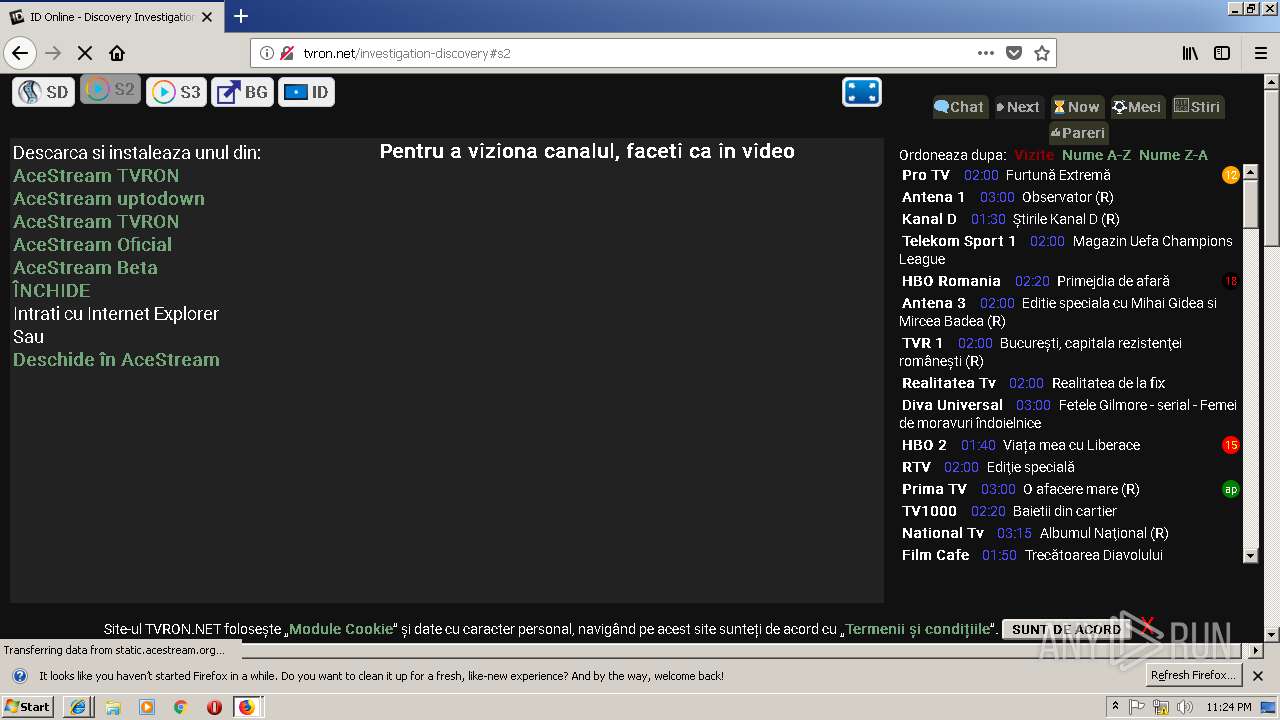This screenshot has height=720, width=1280.
Task: Open the Firefox hamburger menu
Action: click(1259, 53)
